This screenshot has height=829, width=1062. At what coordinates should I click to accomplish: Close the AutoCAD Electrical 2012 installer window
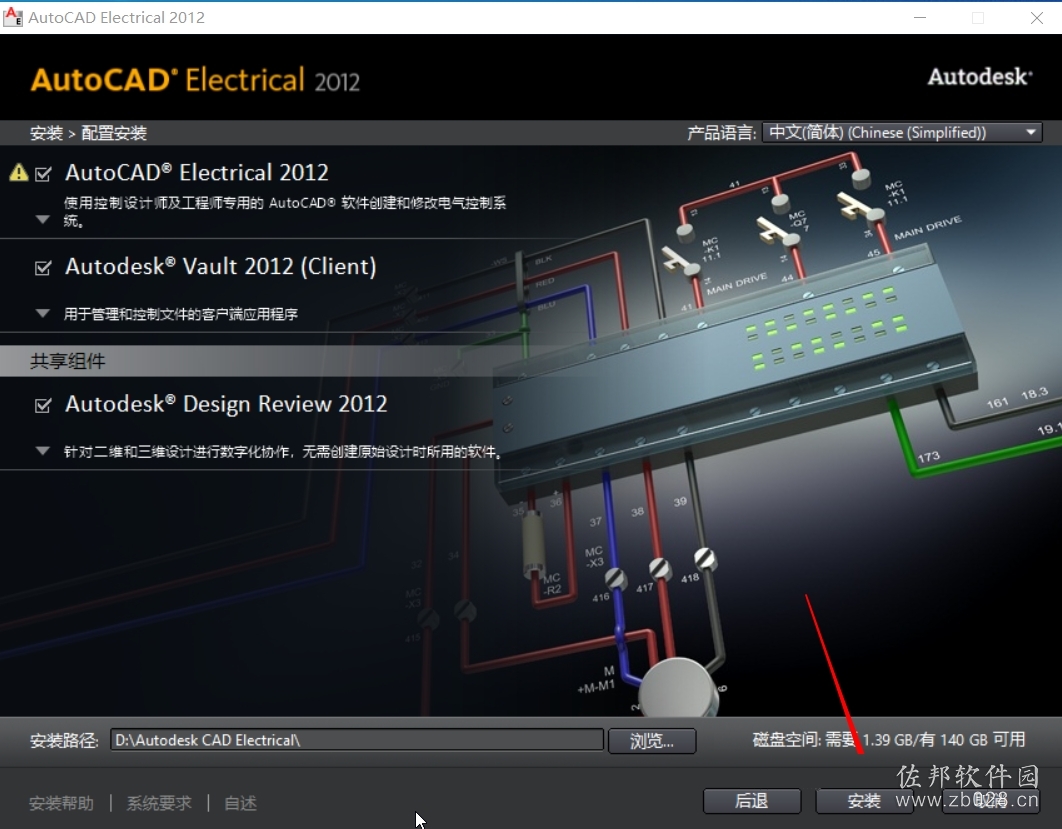[x=1037, y=18]
